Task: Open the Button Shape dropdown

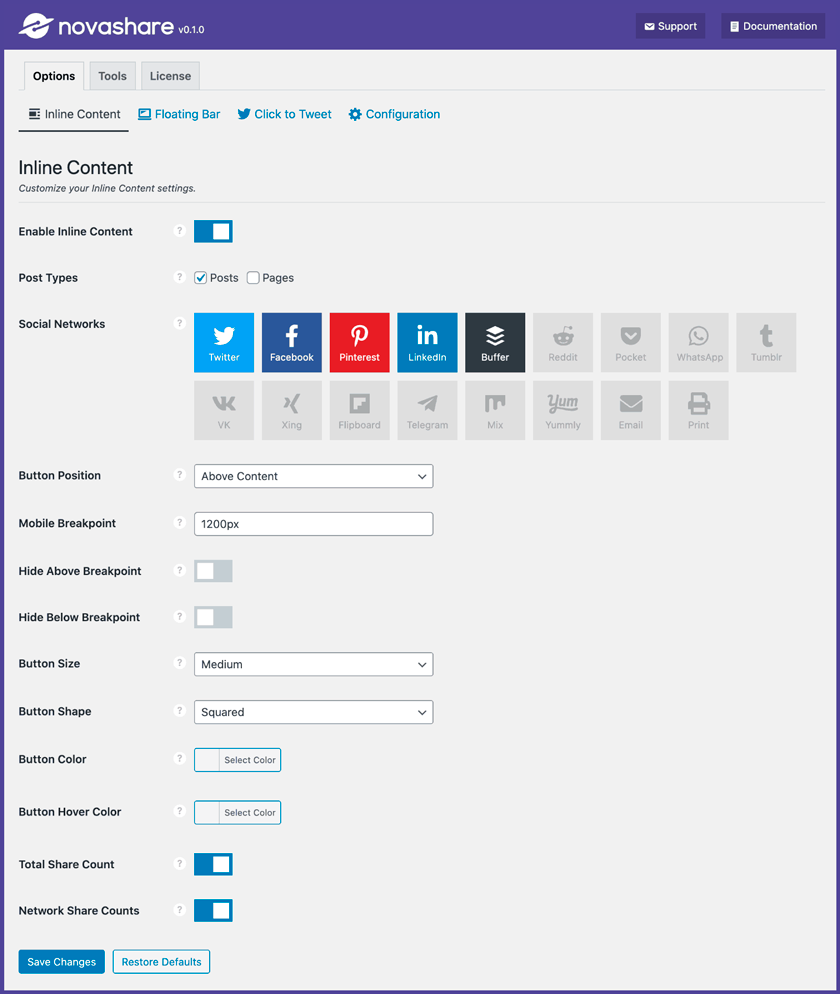Action: tap(313, 712)
